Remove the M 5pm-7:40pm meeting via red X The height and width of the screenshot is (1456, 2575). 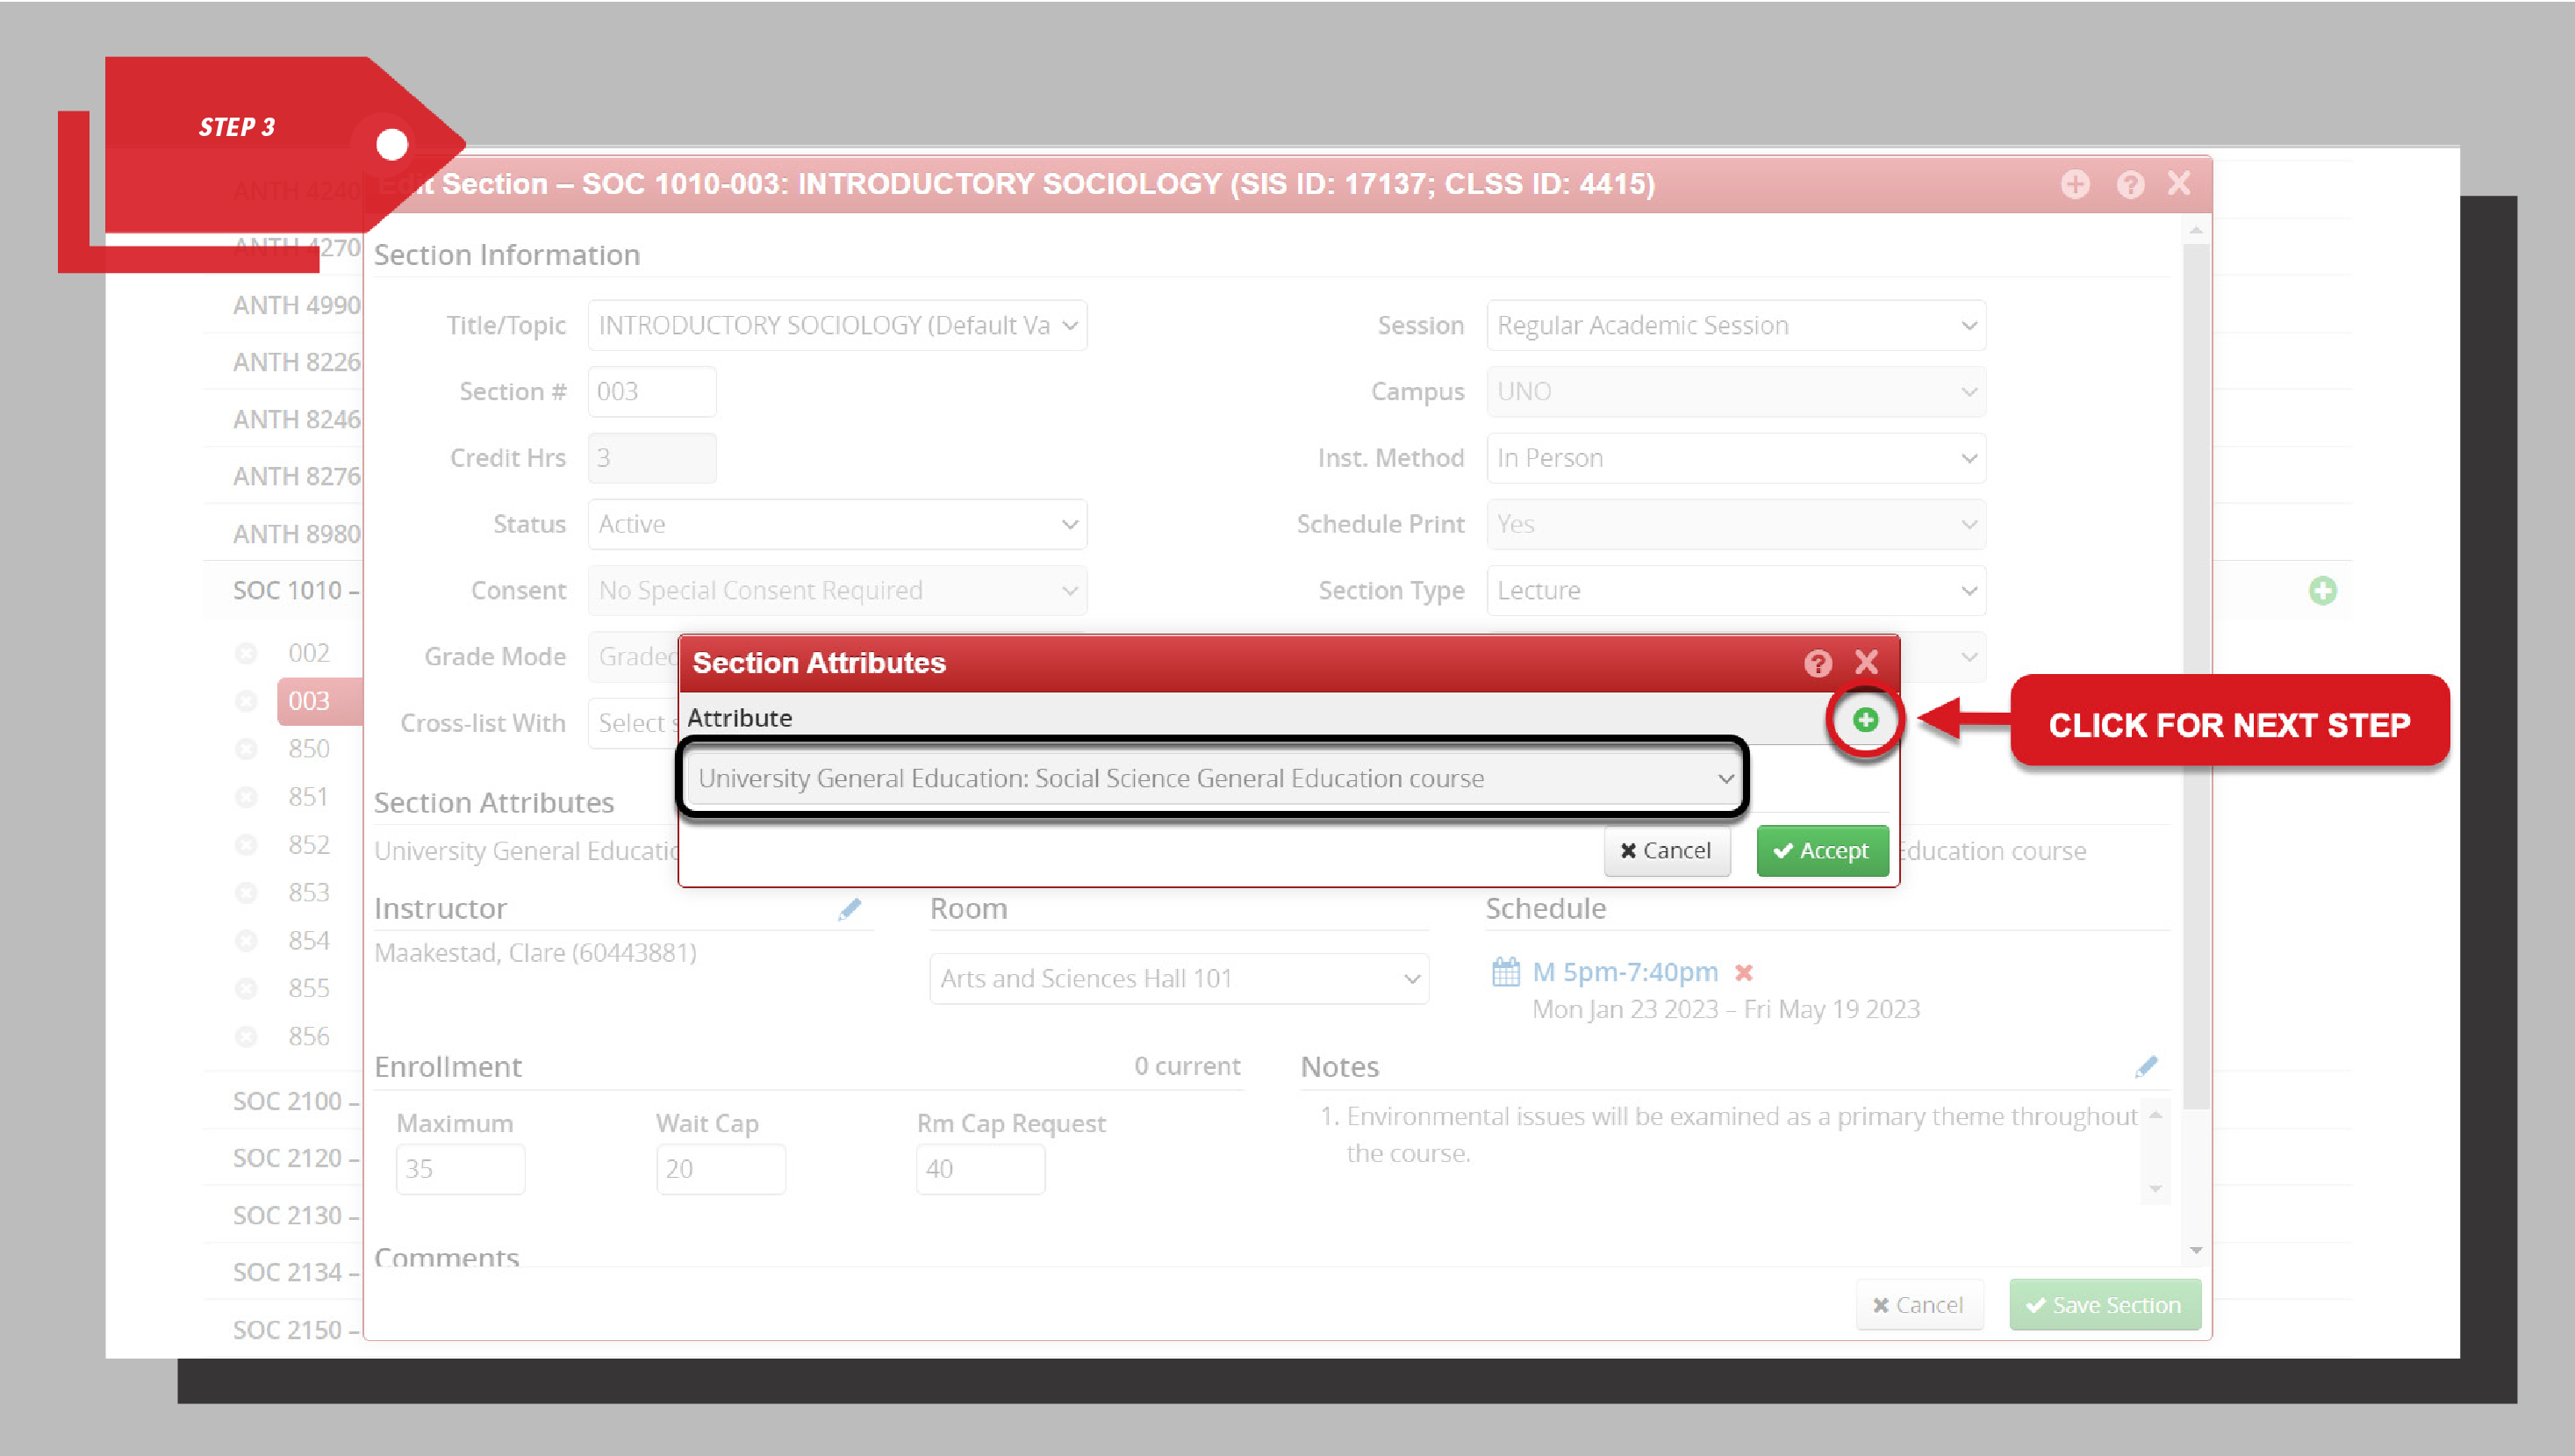(x=1744, y=972)
